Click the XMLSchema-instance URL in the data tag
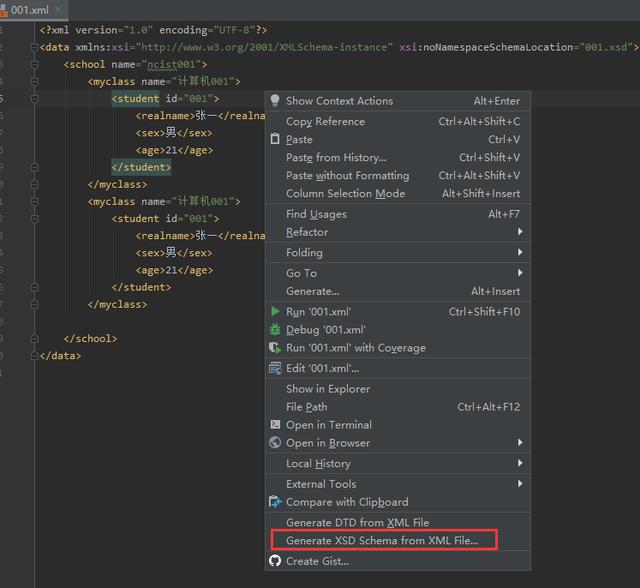 point(264,47)
